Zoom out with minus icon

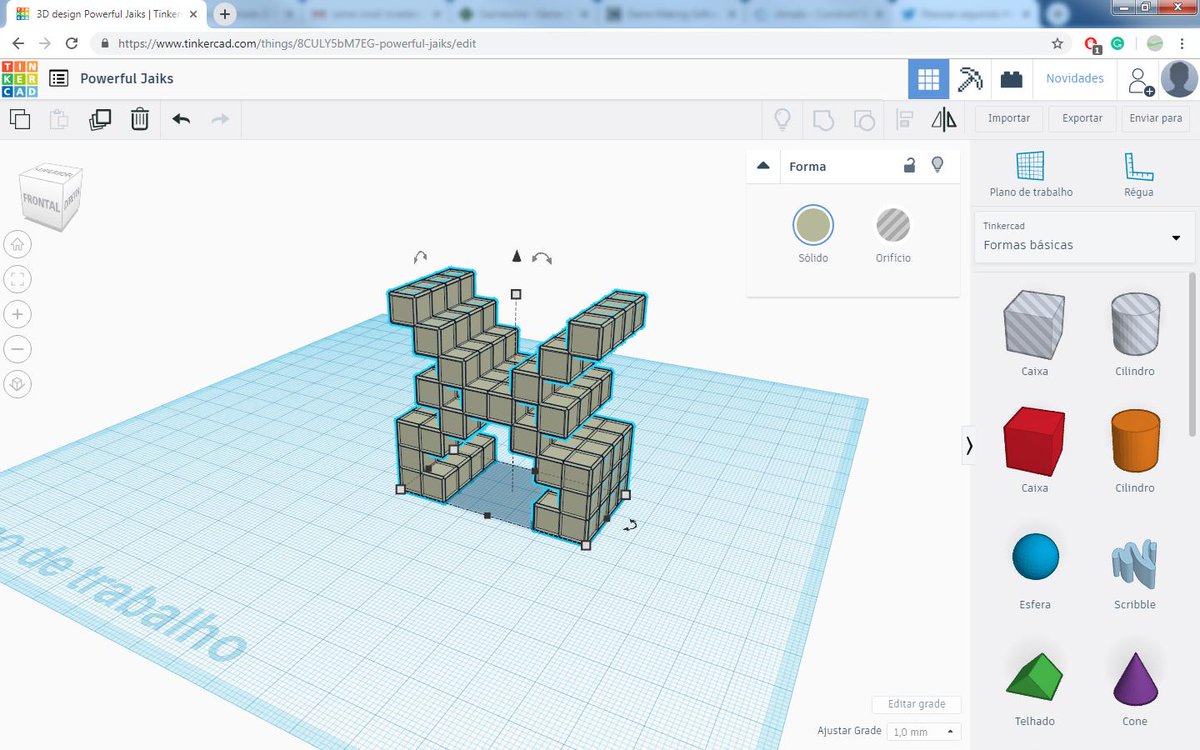[x=18, y=349]
